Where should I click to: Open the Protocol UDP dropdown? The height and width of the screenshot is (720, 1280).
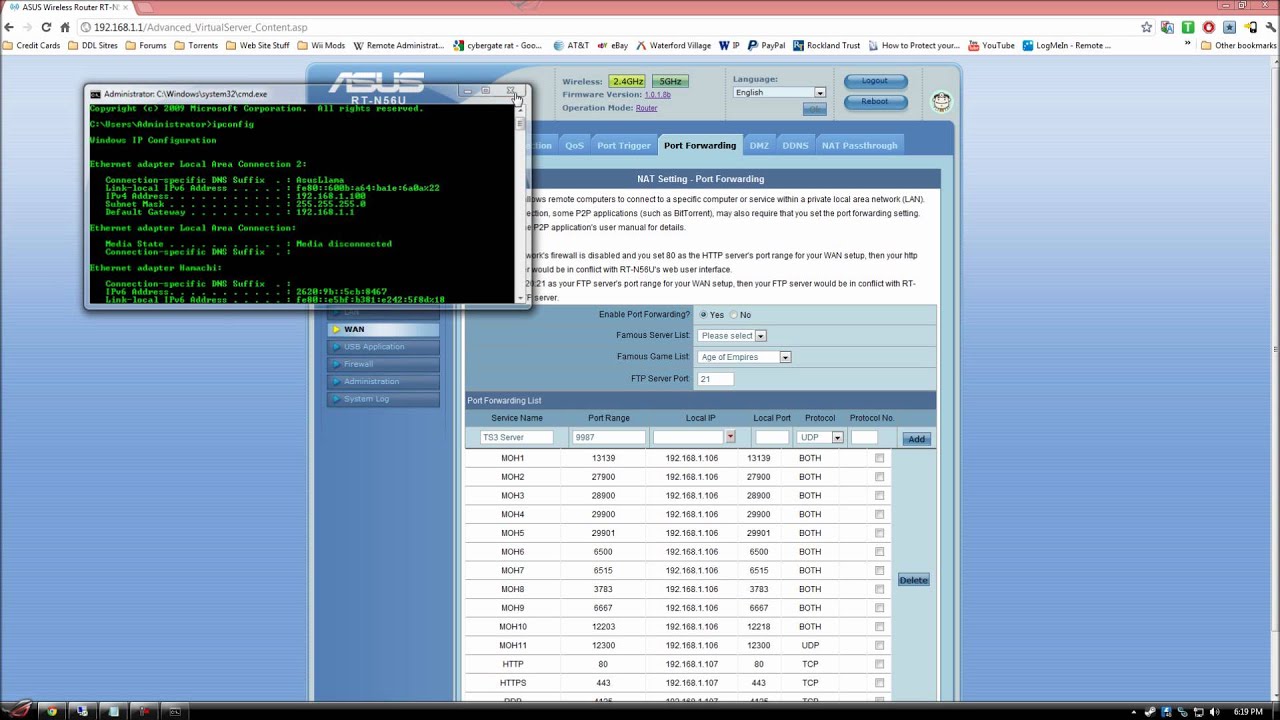[820, 437]
